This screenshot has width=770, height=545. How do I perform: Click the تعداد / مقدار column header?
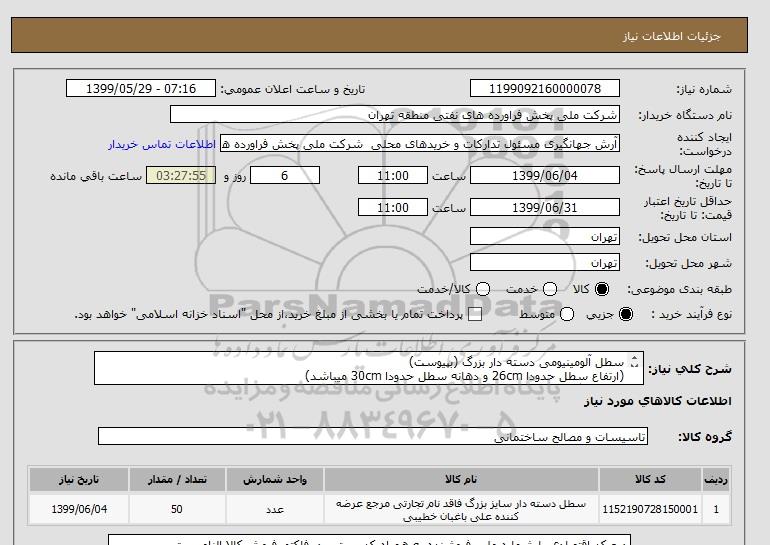tap(177, 479)
